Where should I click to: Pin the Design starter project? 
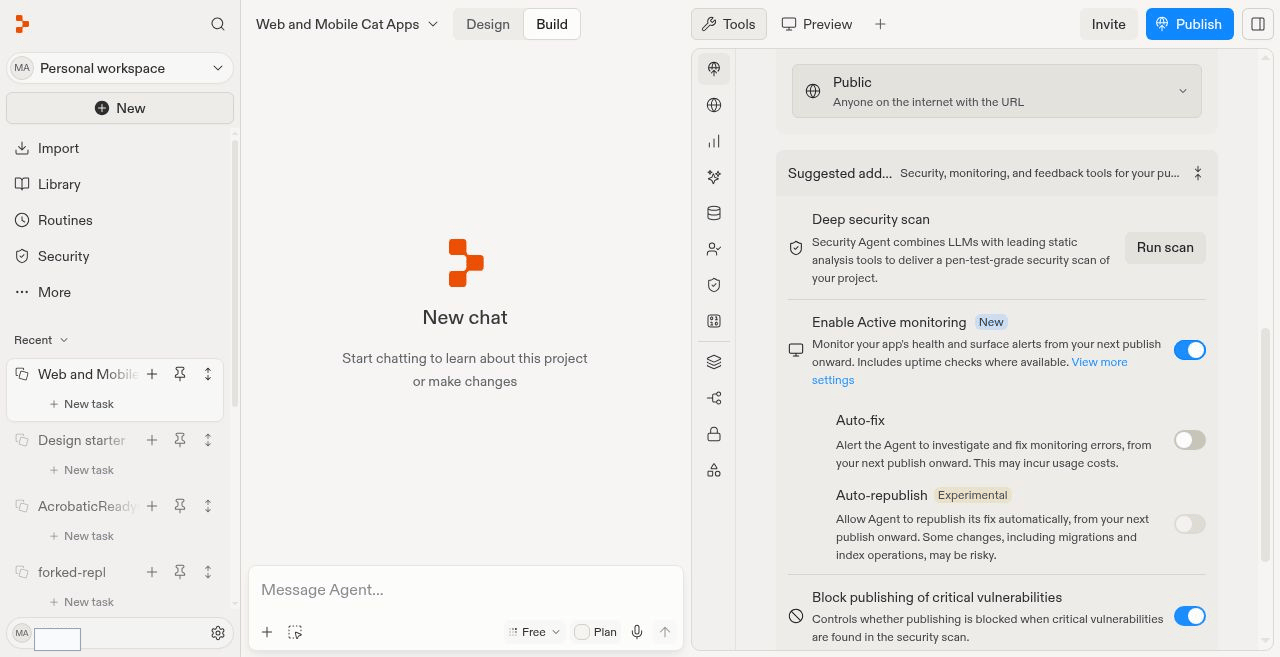[x=180, y=440]
